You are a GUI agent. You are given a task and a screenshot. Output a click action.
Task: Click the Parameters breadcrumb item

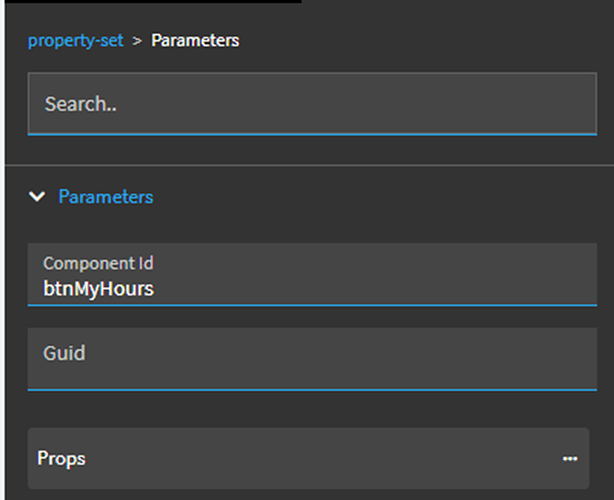click(195, 41)
